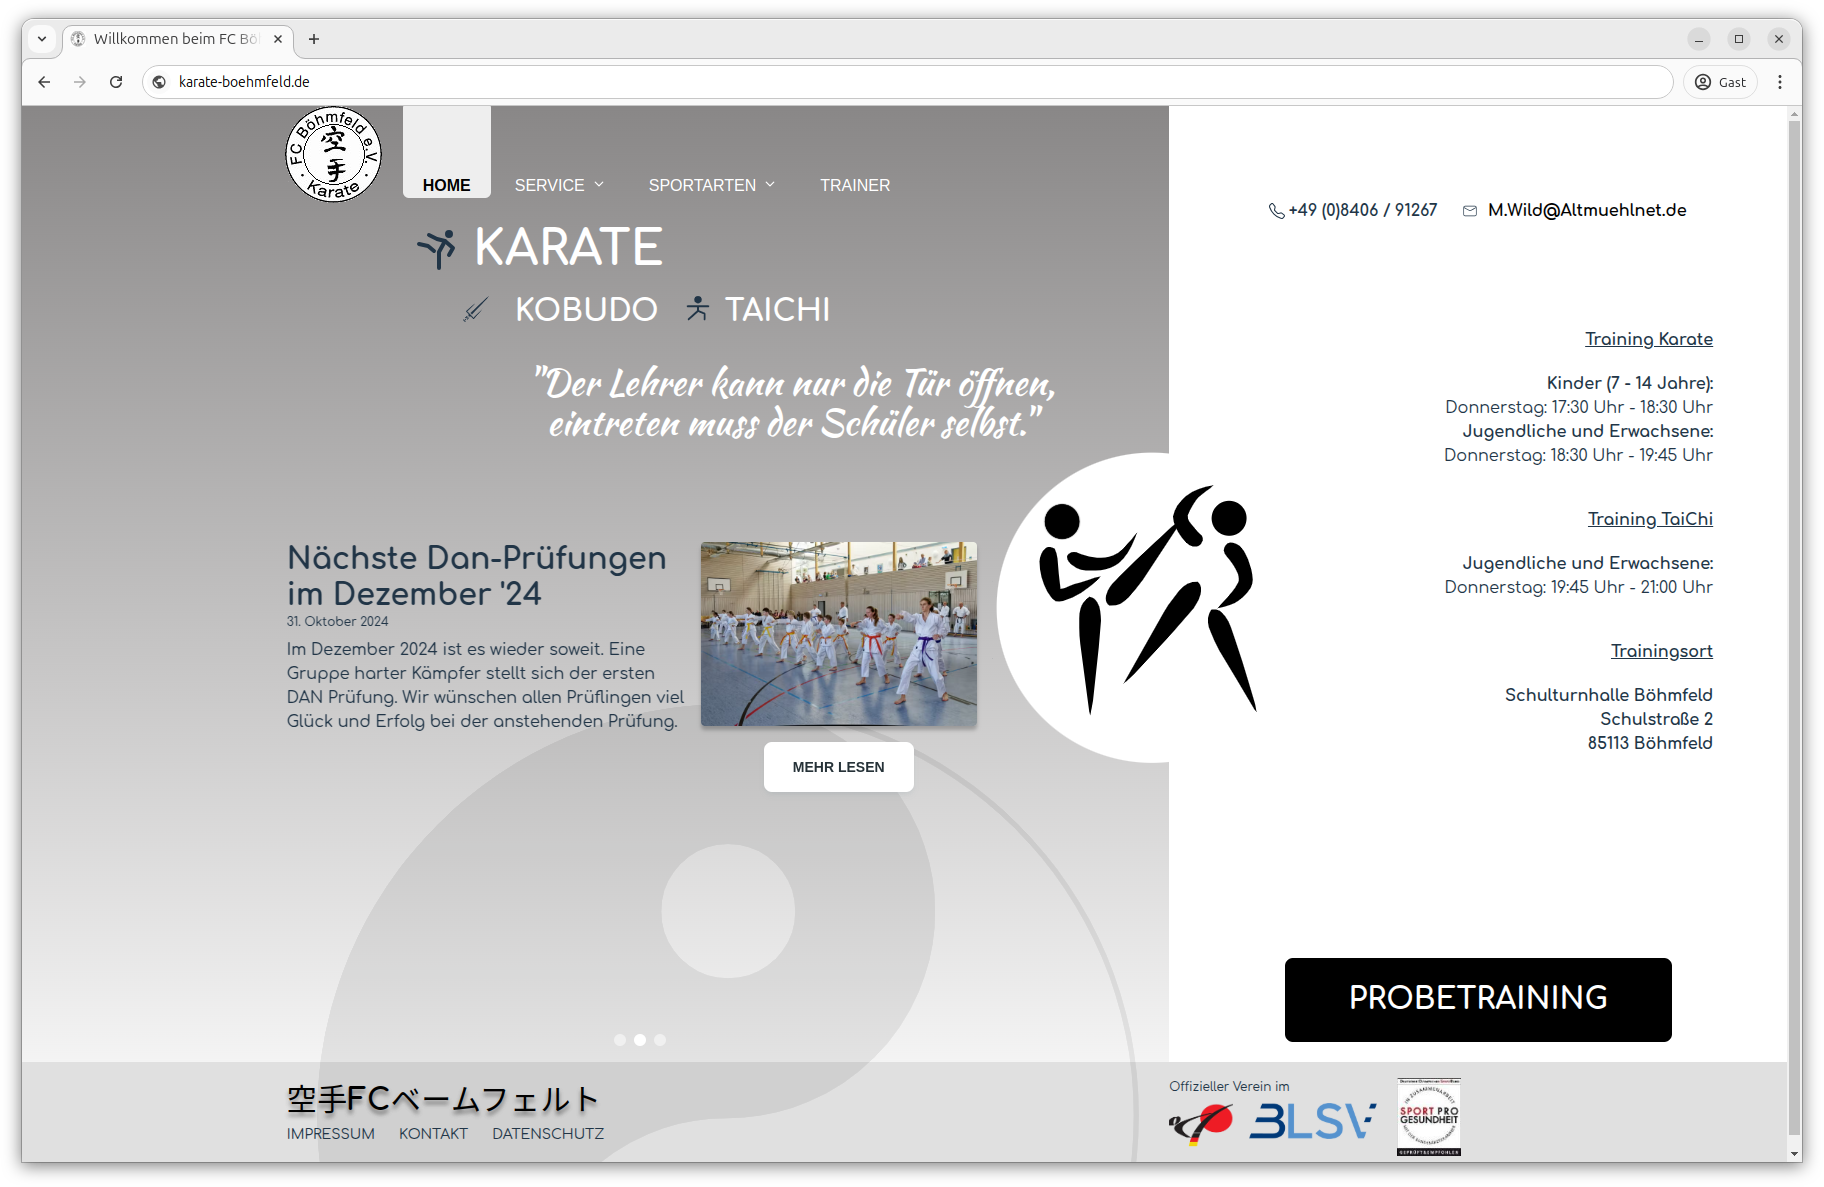The height and width of the screenshot is (1187, 1824).
Task: Click the Schulturnhalle Böhmfeld address line
Action: (1608, 695)
